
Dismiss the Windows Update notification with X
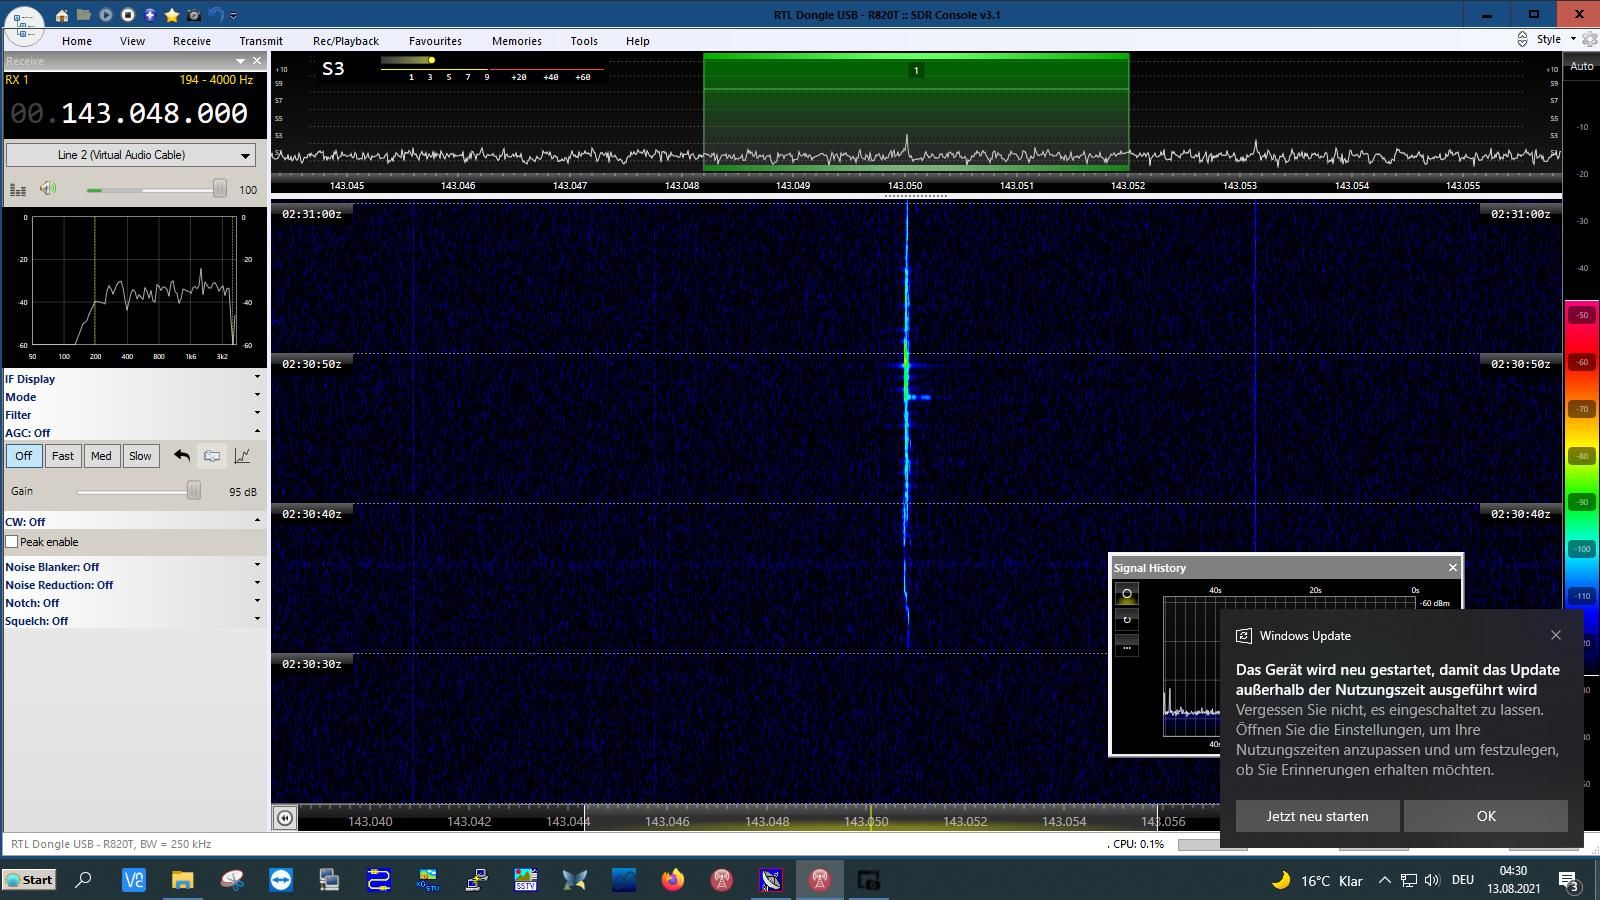pyautogui.click(x=1556, y=635)
